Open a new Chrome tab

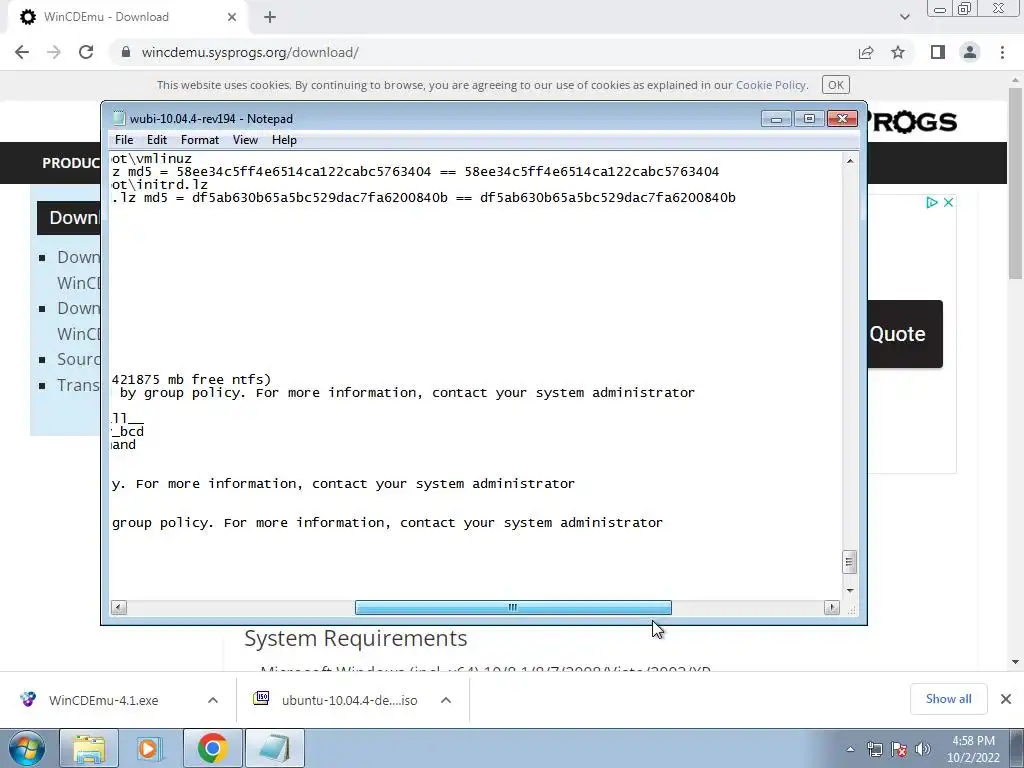click(x=270, y=17)
